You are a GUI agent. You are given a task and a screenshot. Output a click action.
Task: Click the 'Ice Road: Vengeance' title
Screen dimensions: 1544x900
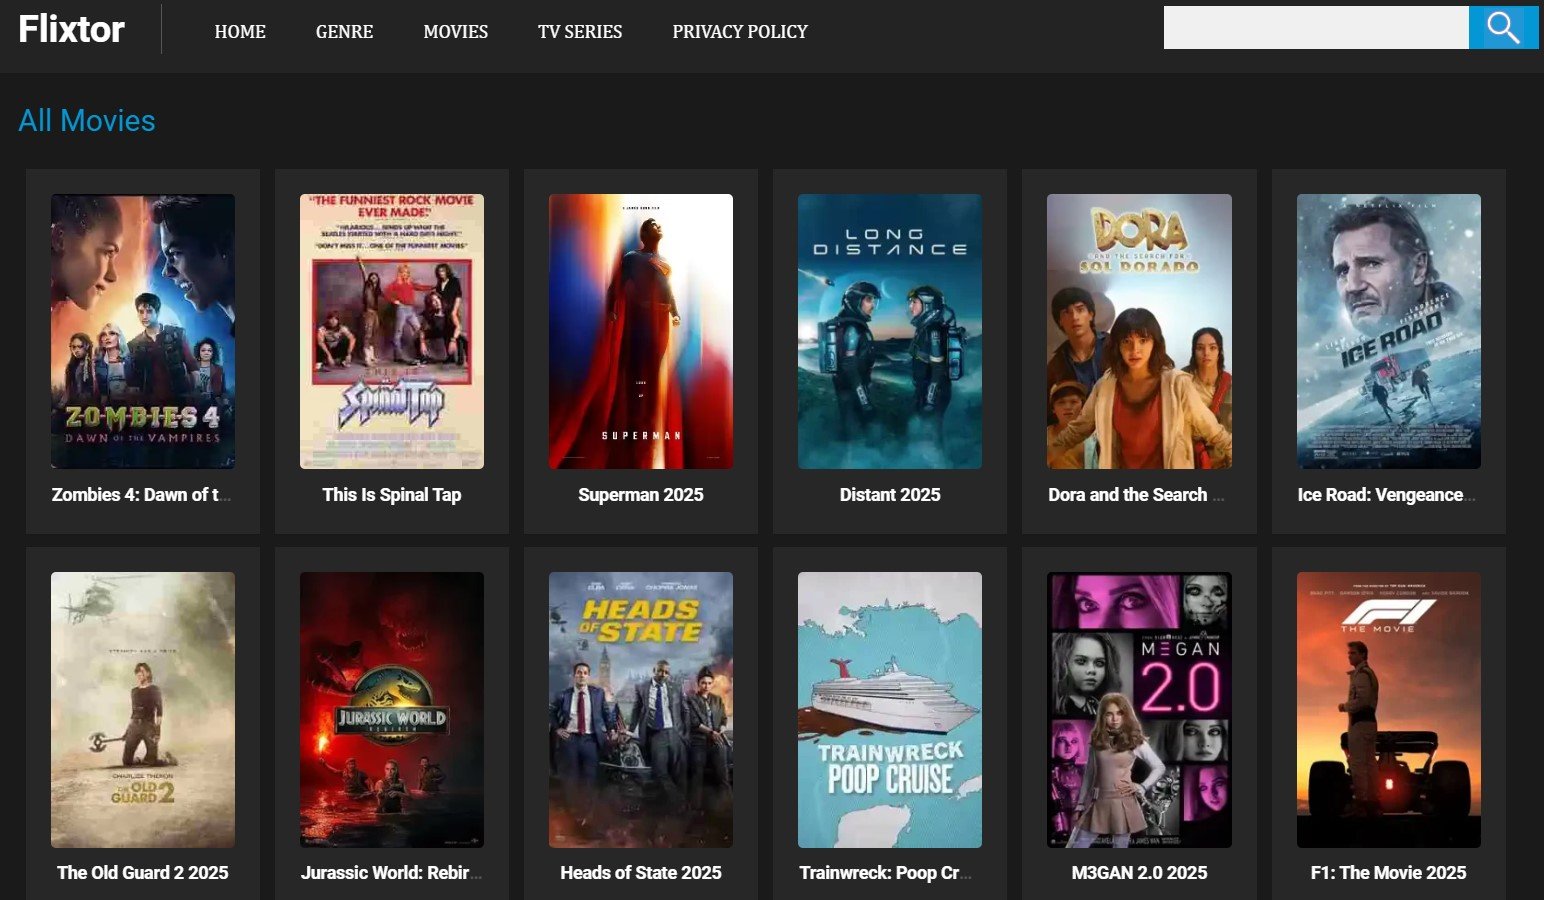1386,495
